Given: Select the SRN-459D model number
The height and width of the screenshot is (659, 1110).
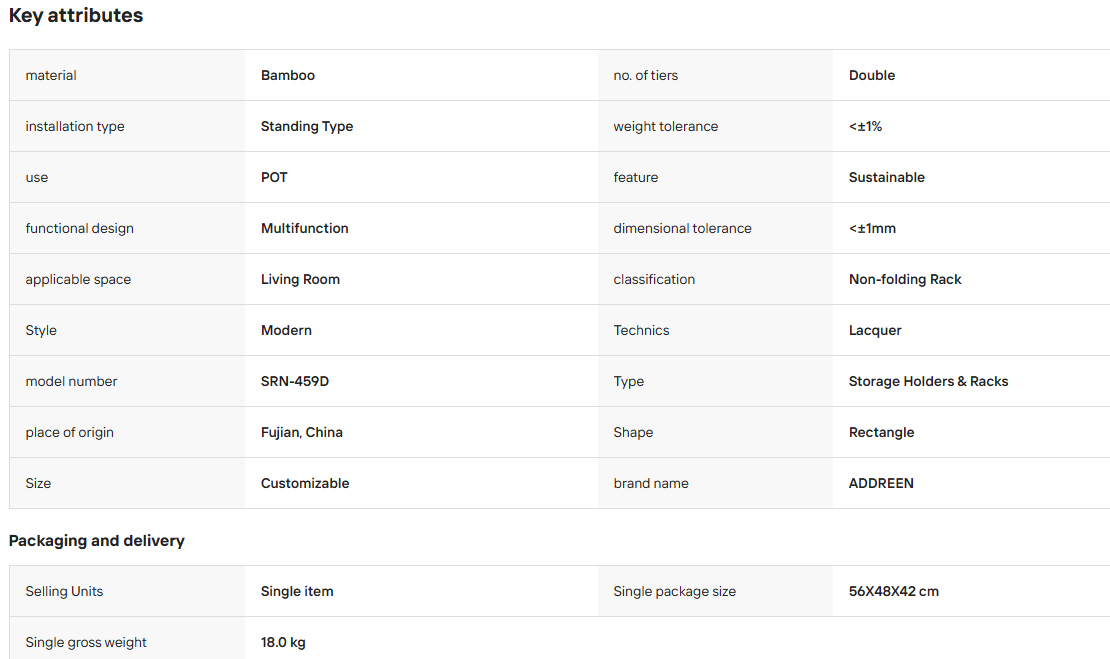Looking at the screenshot, I should [294, 381].
